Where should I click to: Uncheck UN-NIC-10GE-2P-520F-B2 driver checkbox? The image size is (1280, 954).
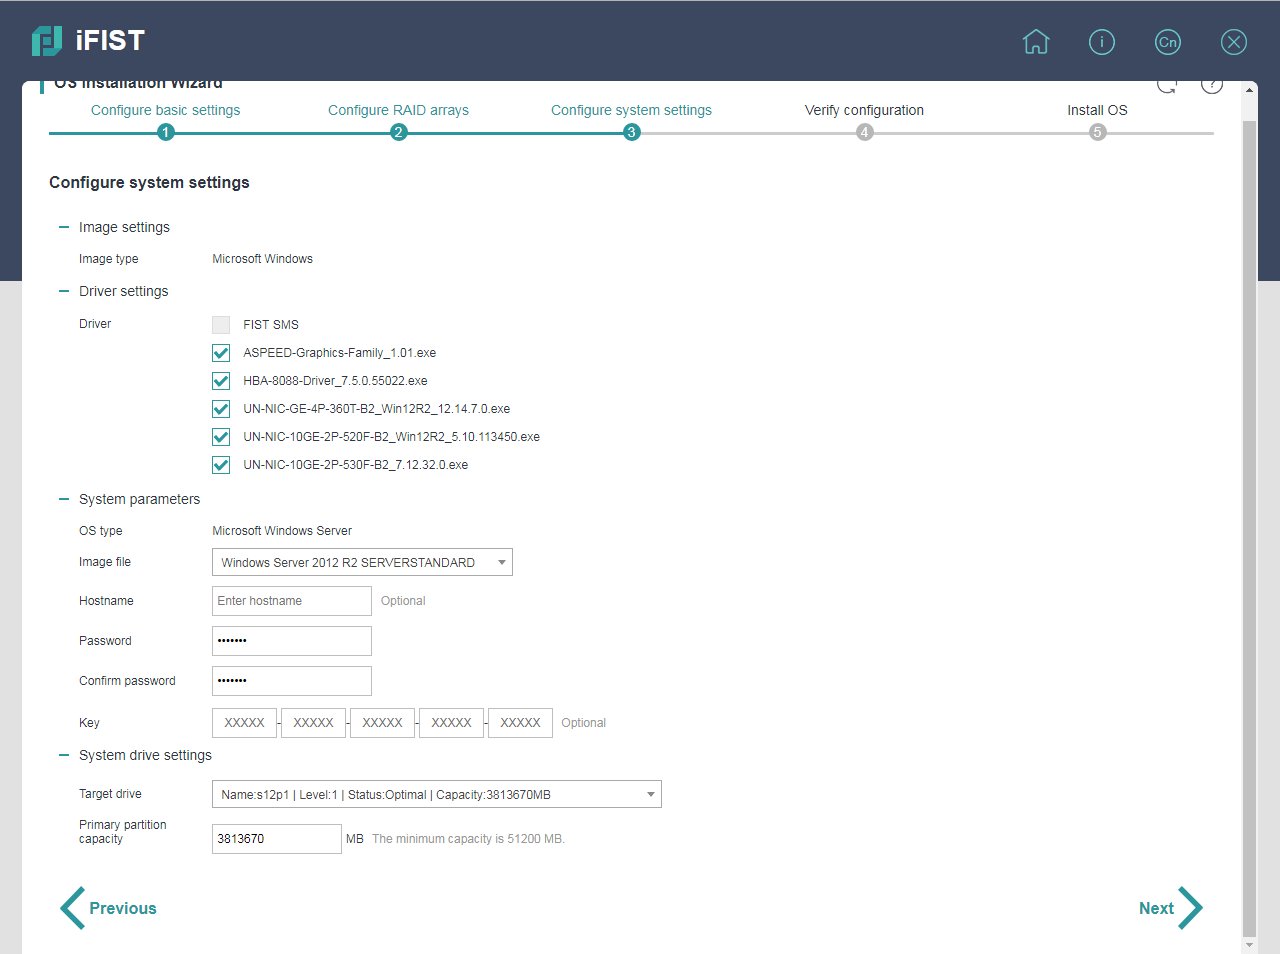pyautogui.click(x=221, y=437)
